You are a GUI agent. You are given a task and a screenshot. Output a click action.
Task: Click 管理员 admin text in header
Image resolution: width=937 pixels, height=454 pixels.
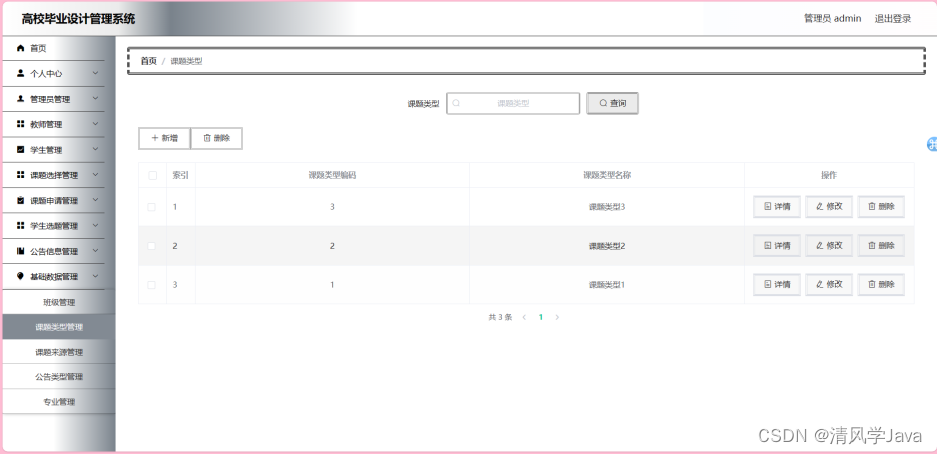832,19
